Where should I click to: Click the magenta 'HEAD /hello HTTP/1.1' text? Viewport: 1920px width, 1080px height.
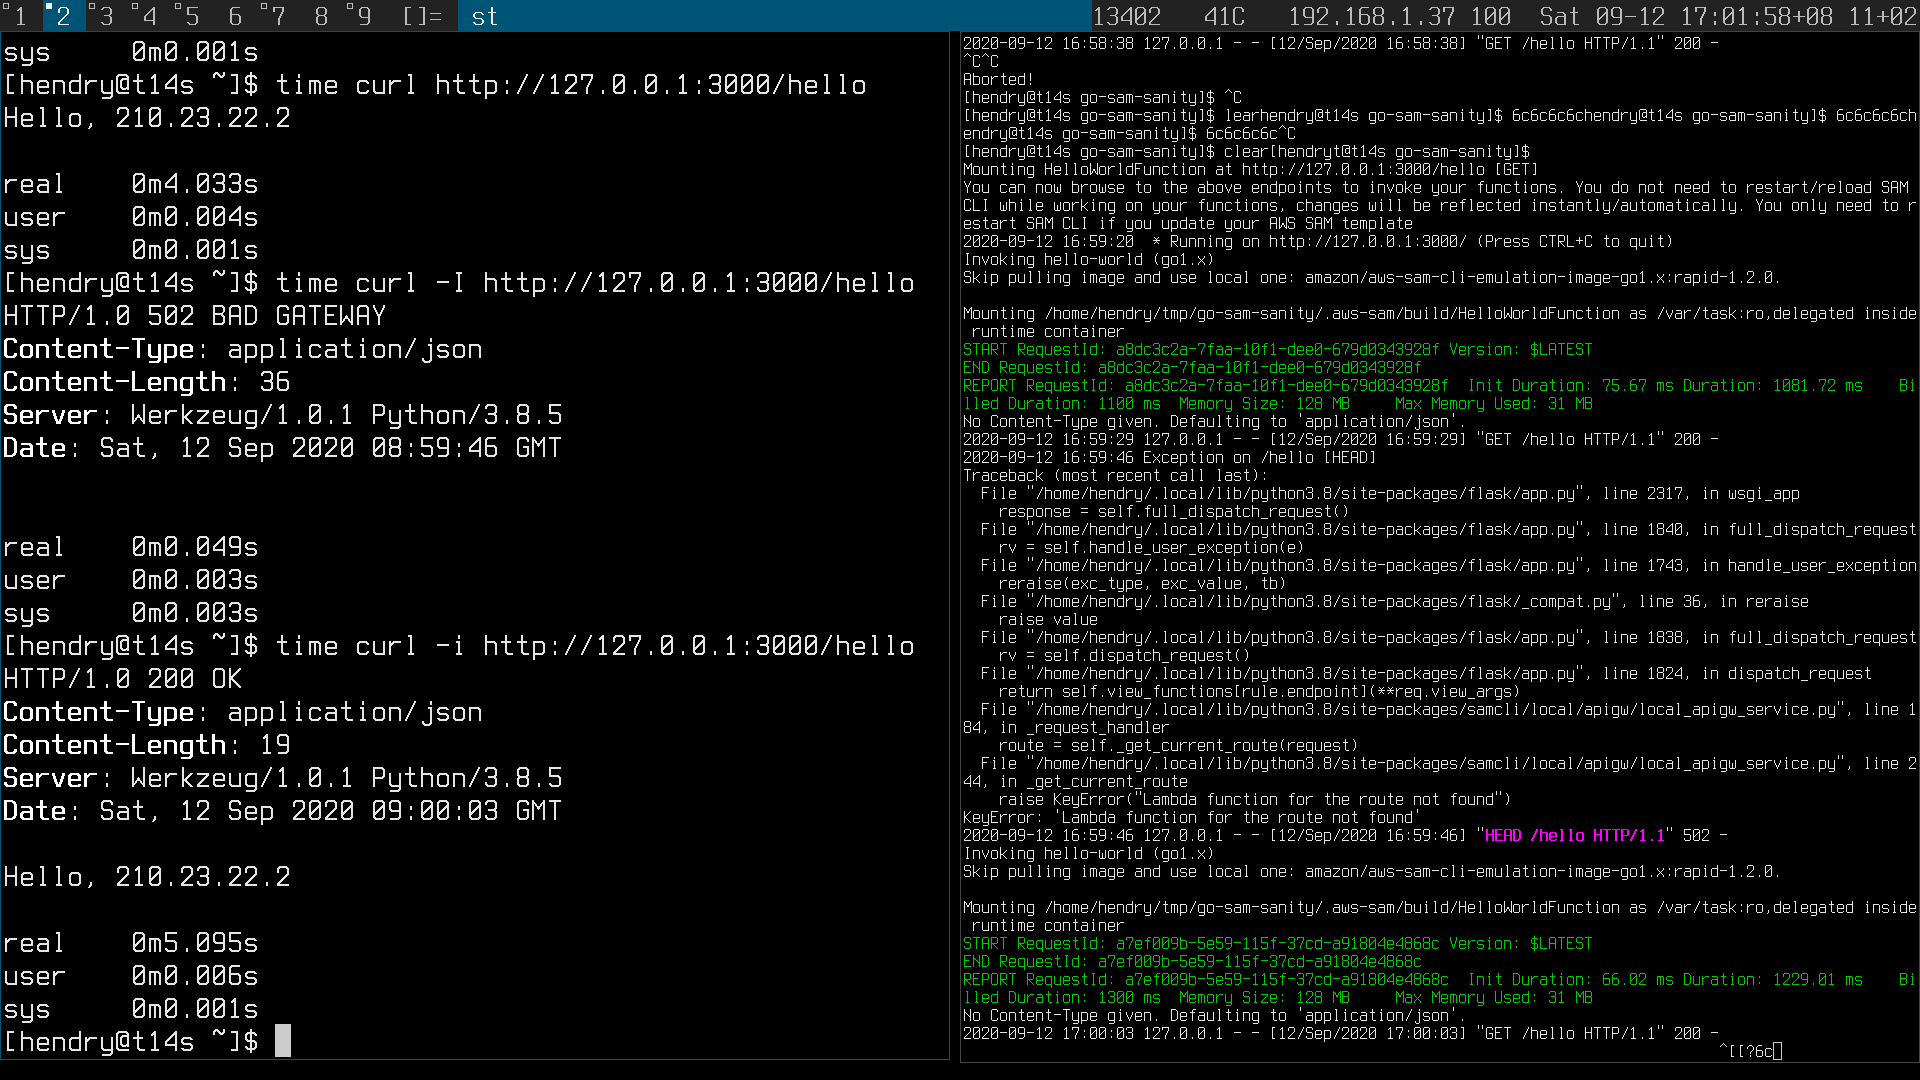click(1575, 836)
